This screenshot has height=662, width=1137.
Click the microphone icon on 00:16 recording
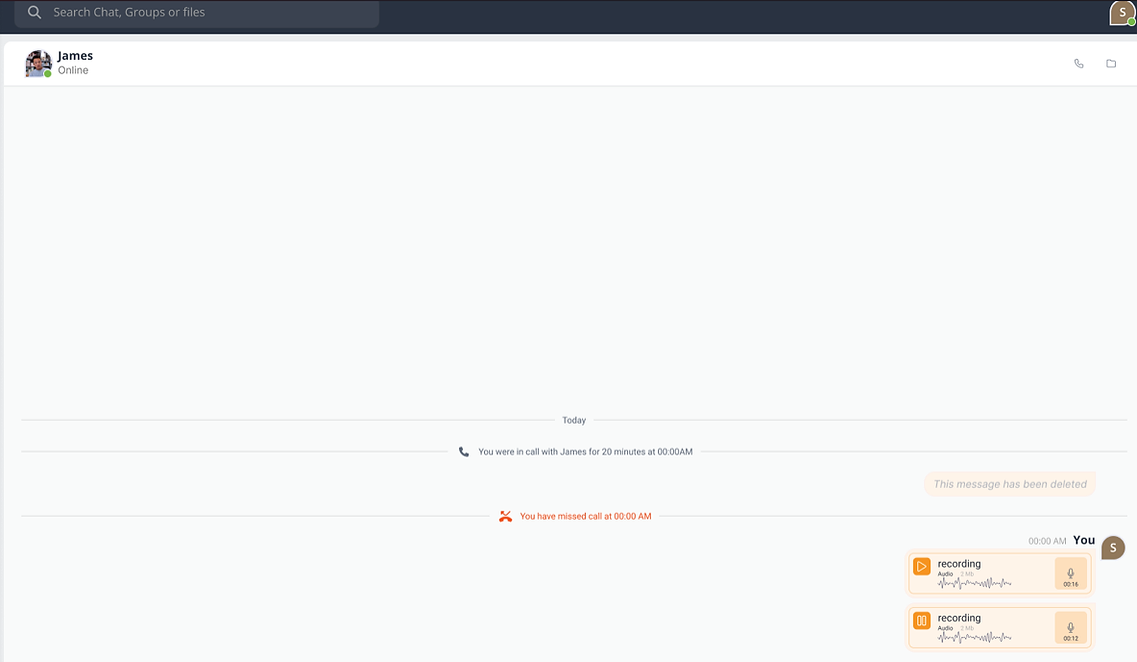1070,573
